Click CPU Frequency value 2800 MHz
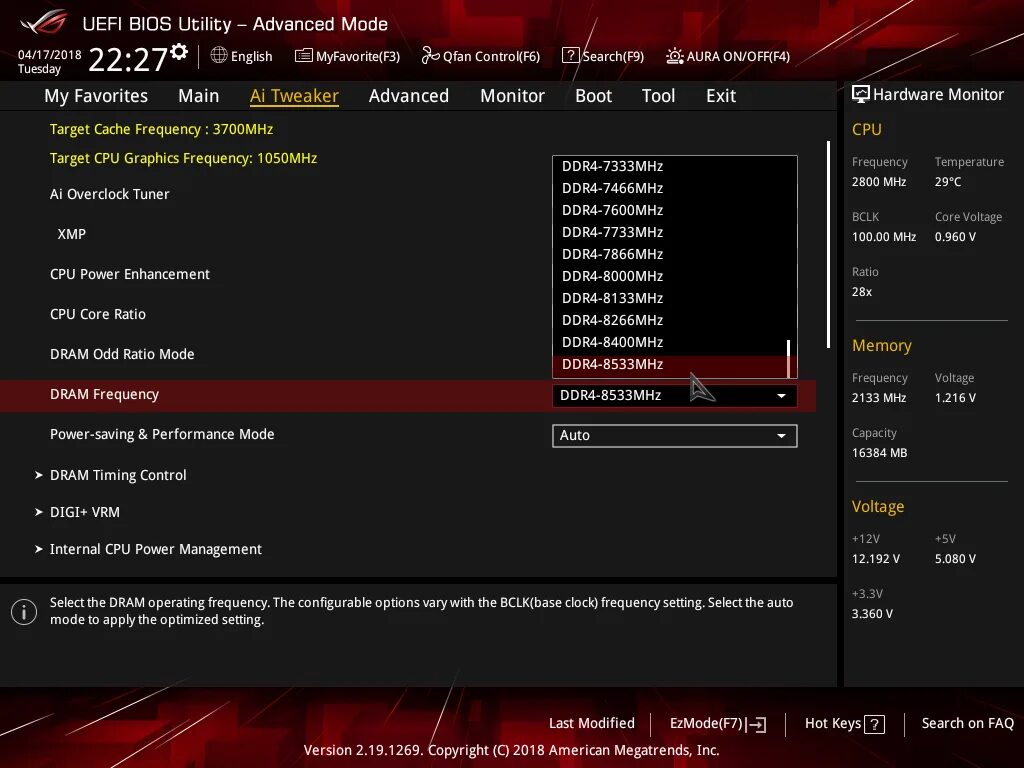 [879, 182]
